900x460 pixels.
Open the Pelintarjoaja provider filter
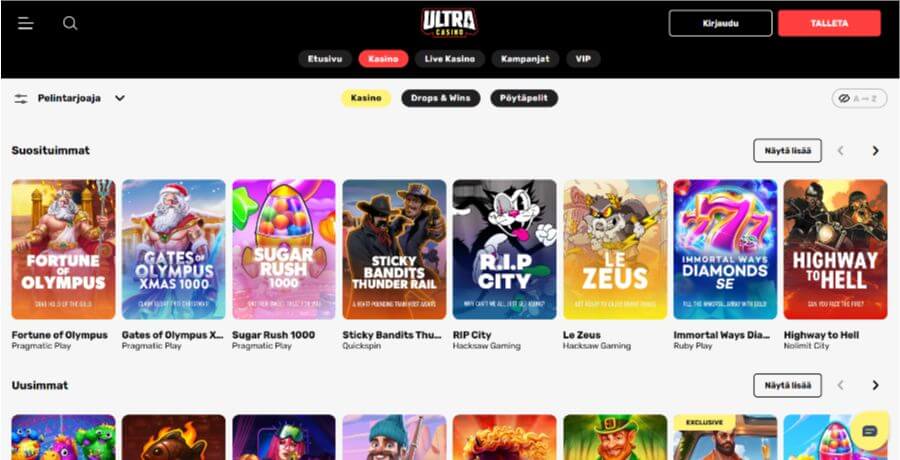69,98
